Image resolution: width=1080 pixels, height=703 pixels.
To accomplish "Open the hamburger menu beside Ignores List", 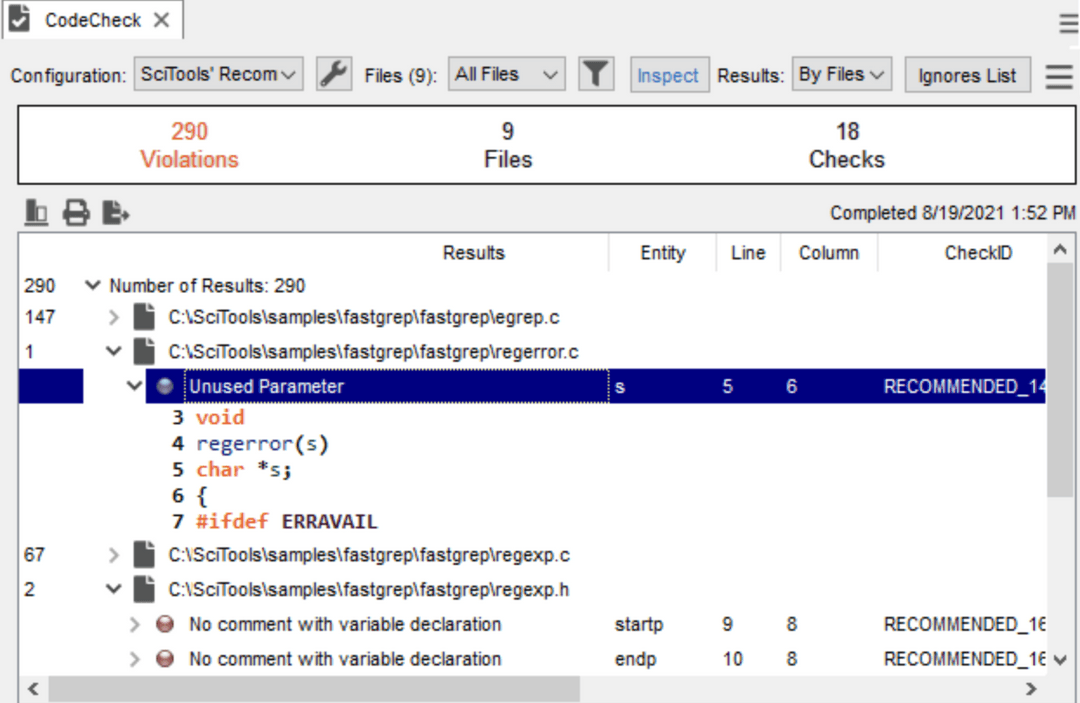I will click(x=1059, y=75).
